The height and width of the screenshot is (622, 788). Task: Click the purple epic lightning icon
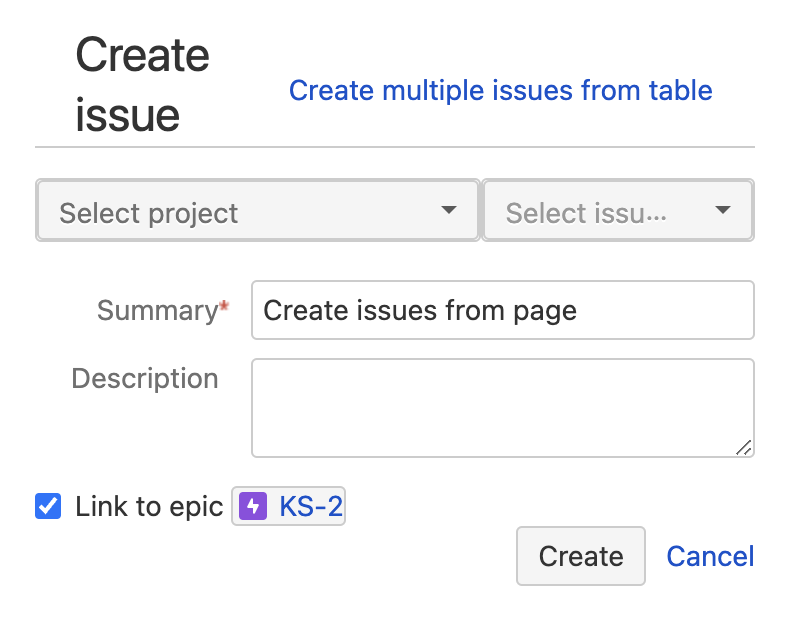point(254,507)
